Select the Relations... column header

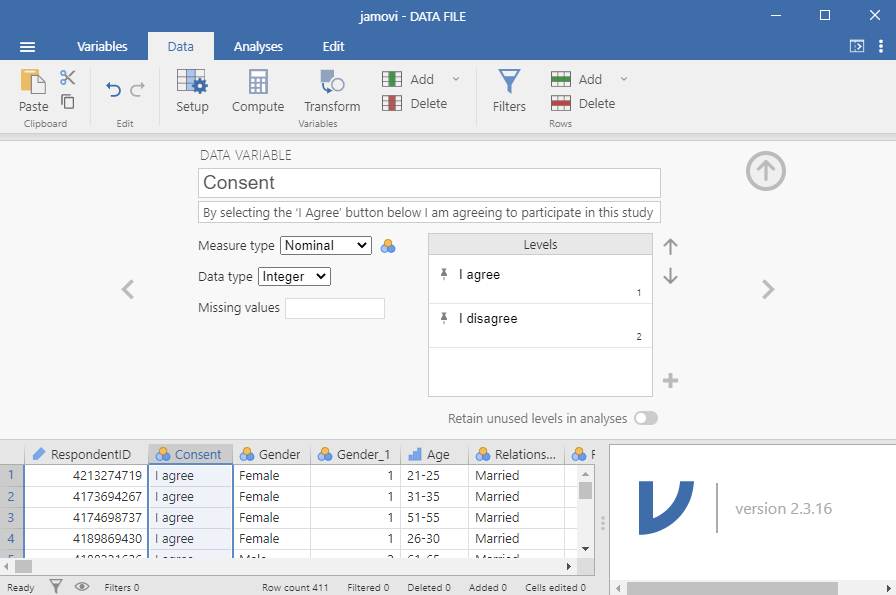517,454
